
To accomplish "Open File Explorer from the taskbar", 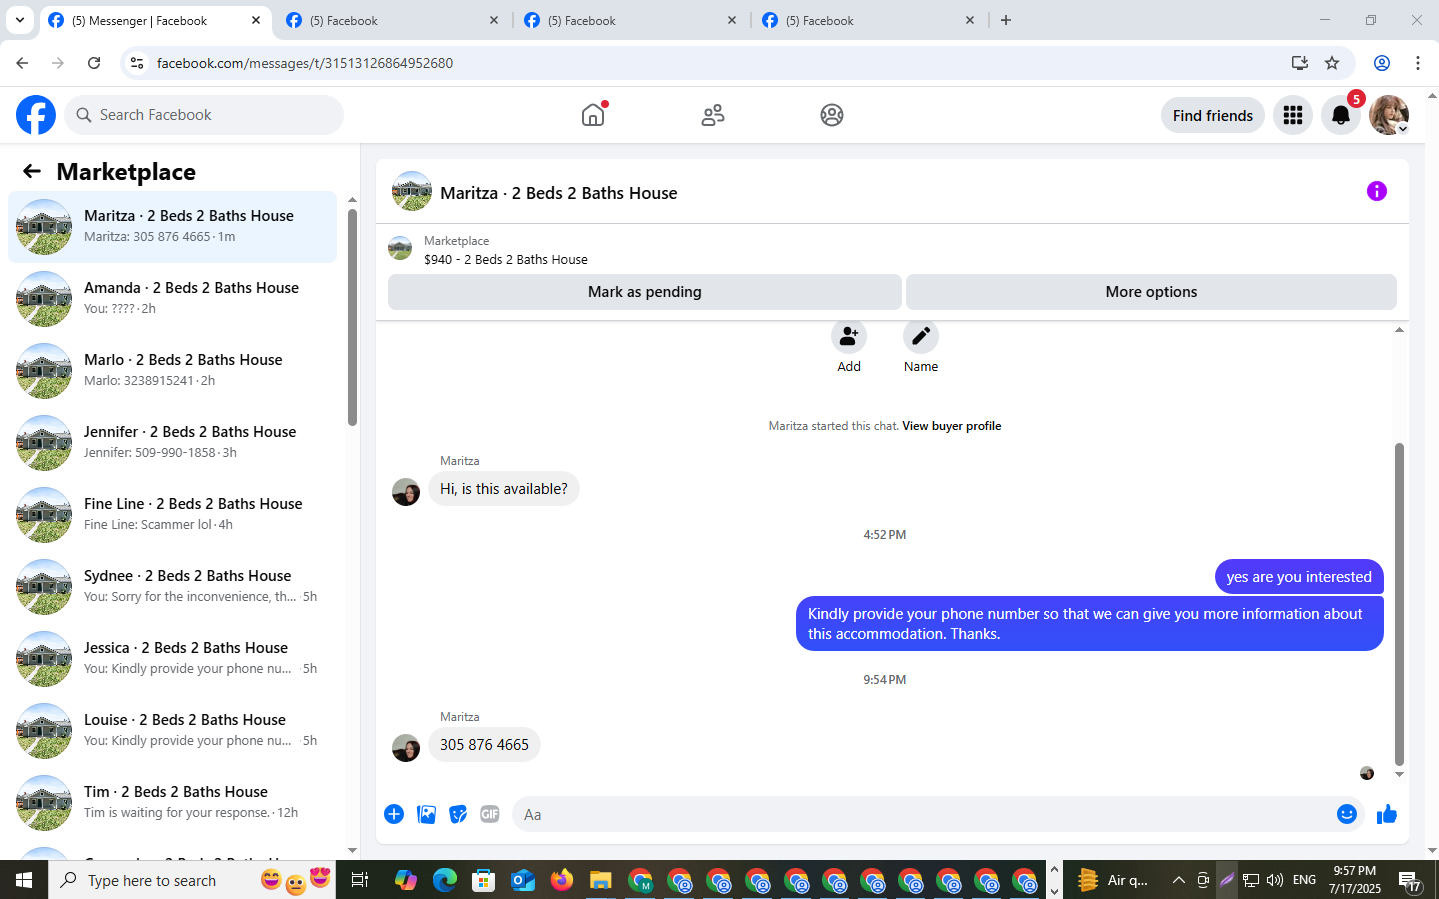I will [600, 880].
